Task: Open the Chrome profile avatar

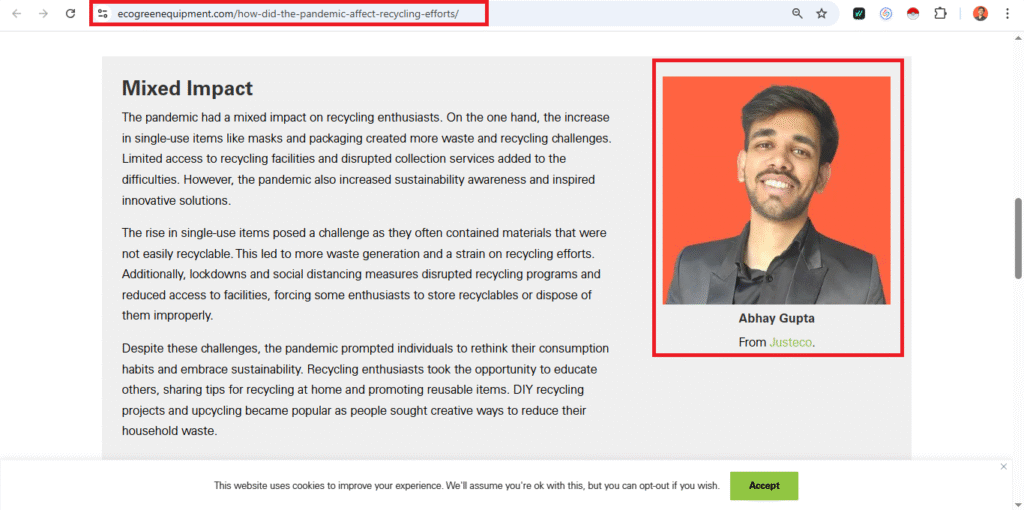Action: coord(980,13)
